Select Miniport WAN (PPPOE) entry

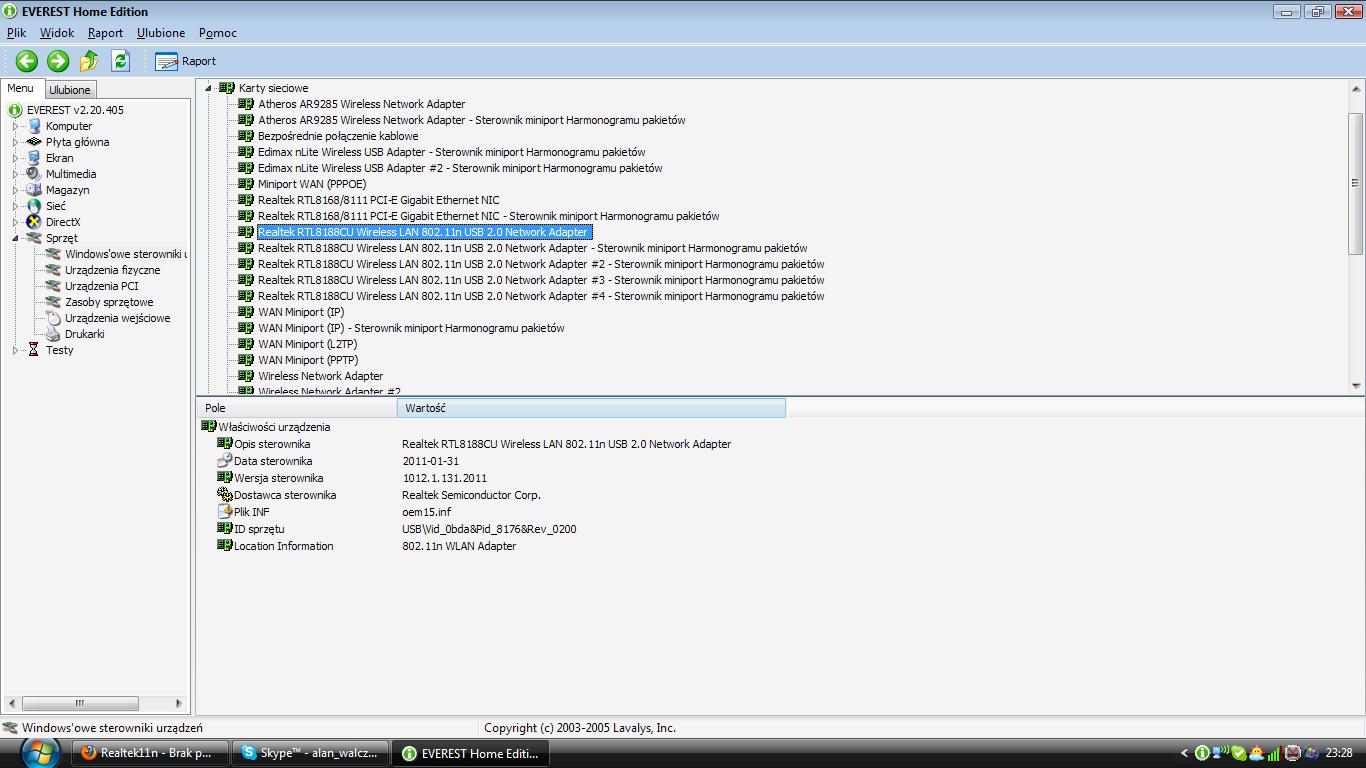[312, 184]
